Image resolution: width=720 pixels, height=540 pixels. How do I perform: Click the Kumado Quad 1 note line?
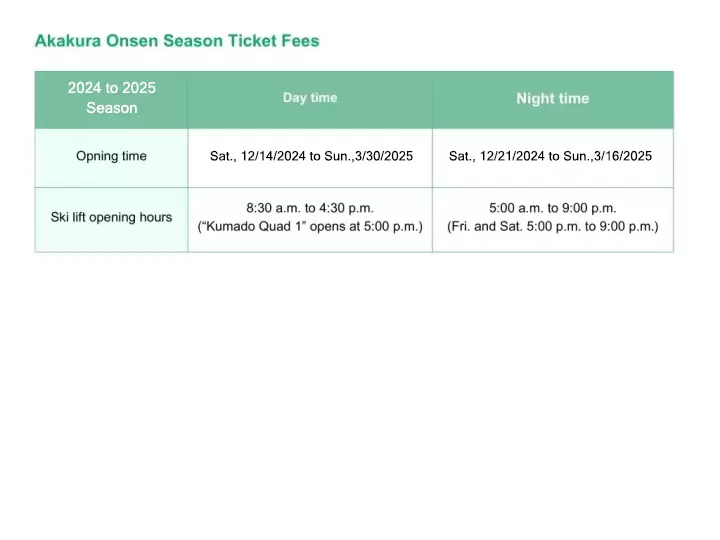click(310, 227)
